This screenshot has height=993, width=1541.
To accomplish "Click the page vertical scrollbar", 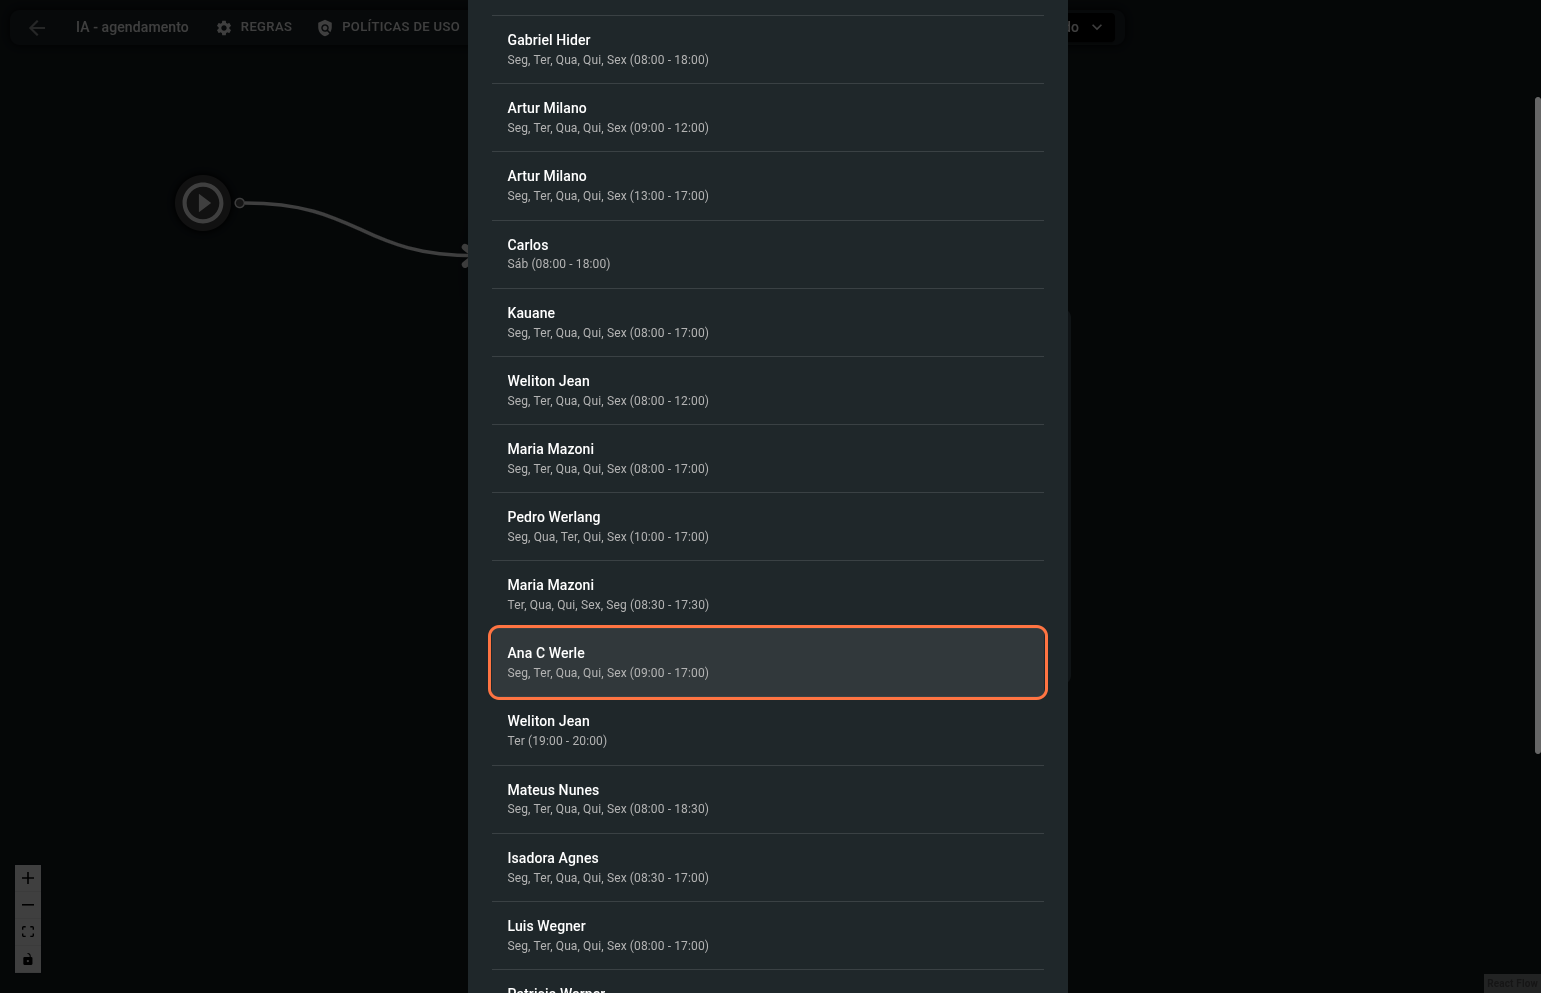I will pos(1537,425).
